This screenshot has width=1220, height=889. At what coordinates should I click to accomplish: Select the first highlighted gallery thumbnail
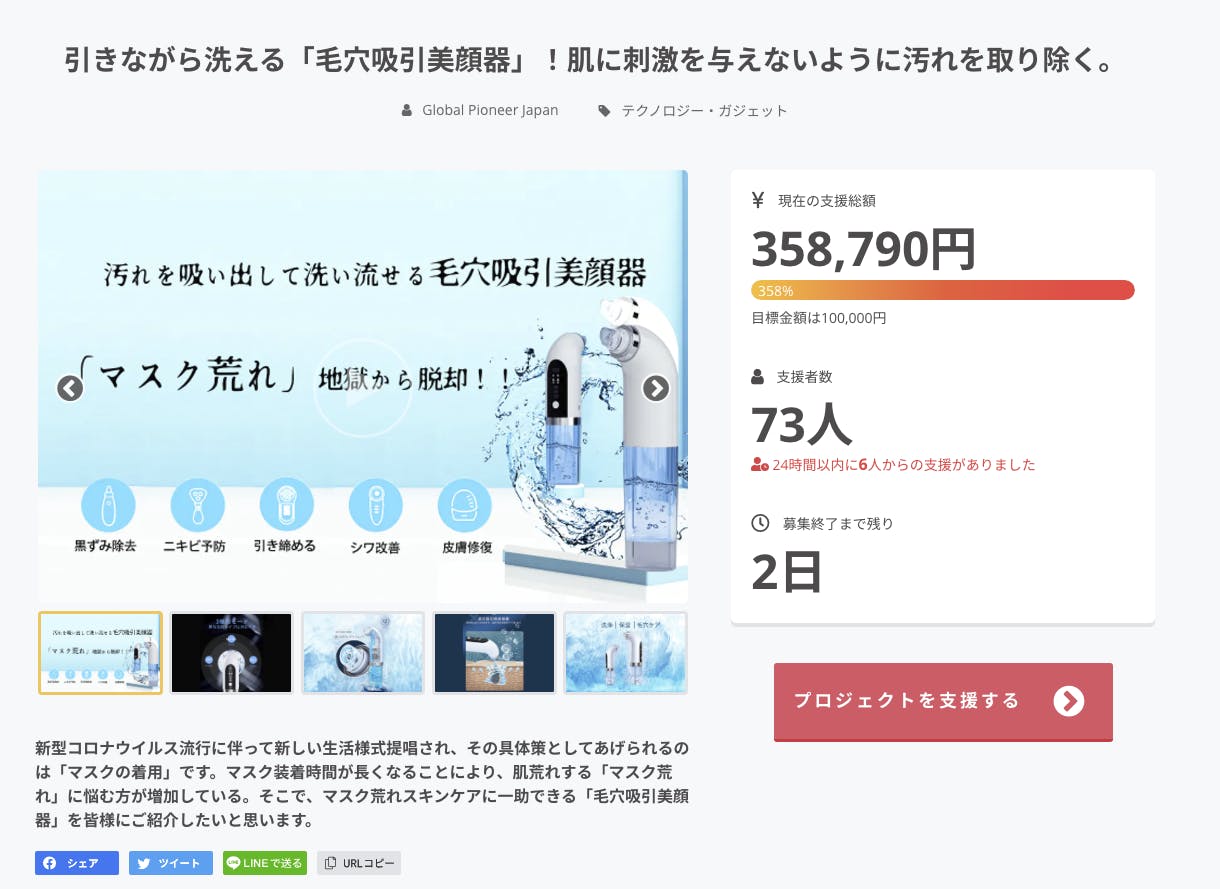100,653
